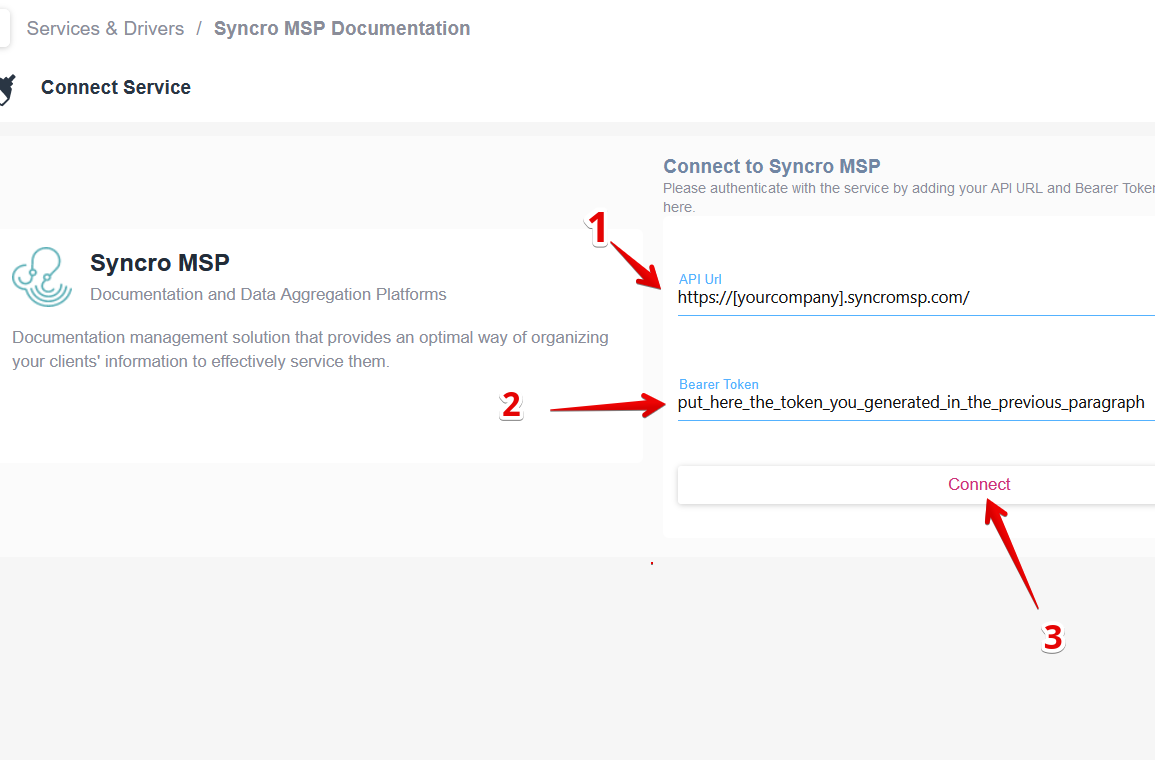Image resolution: width=1155 pixels, height=760 pixels.
Task: Click the plug icon beside Connect Service
Action: [x=8, y=89]
